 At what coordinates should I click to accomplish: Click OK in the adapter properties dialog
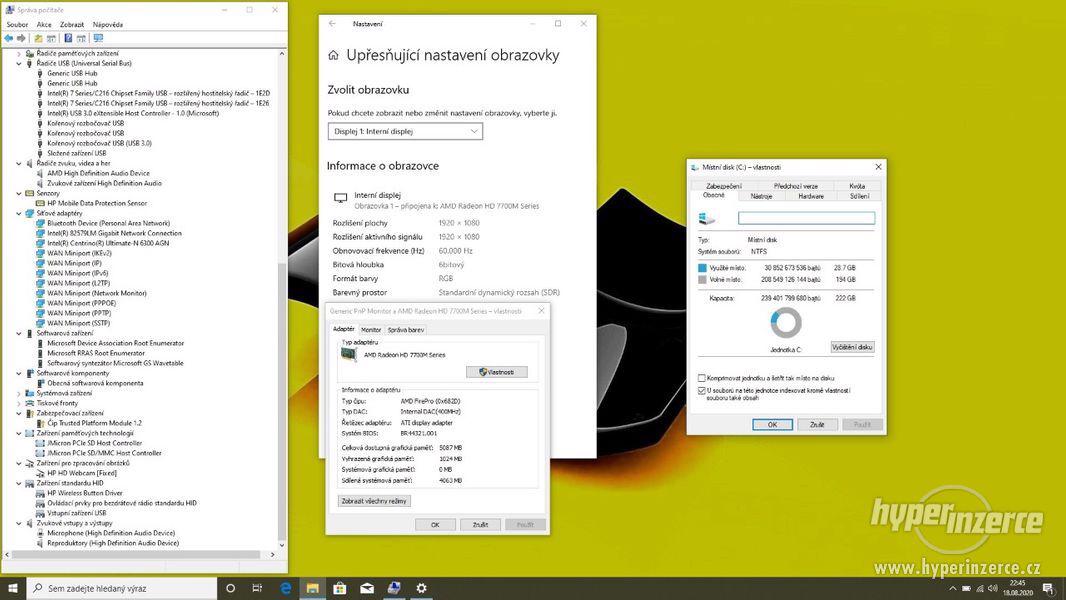point(435,525)
